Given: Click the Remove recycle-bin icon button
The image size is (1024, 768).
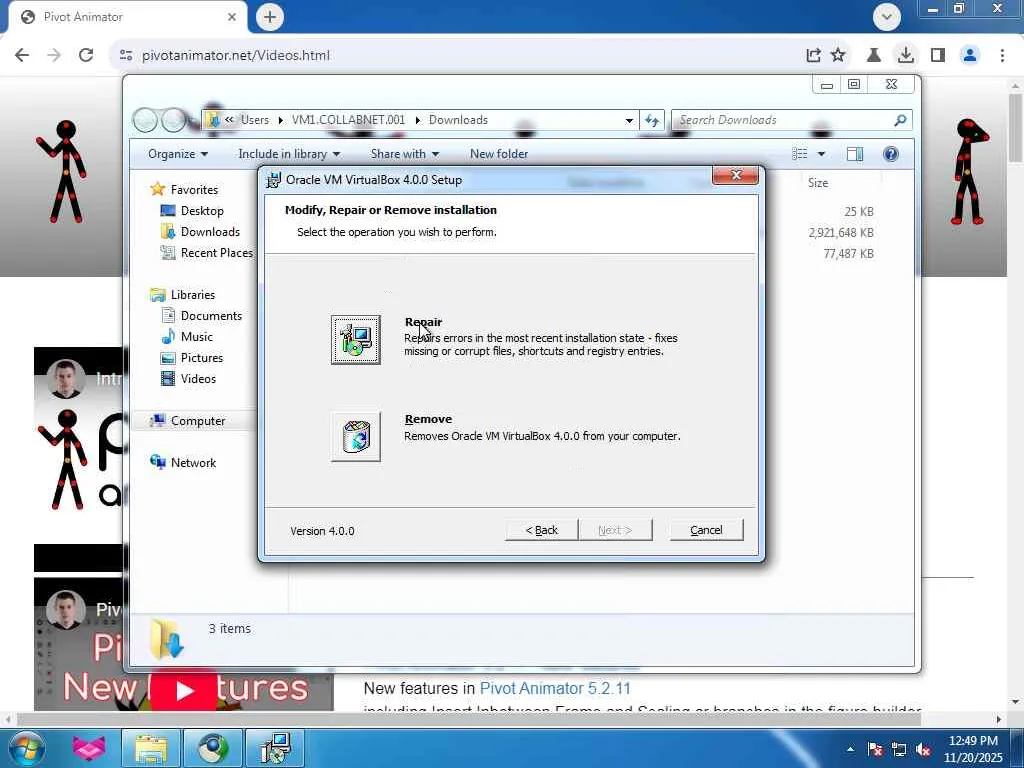Looking at the screenshot, I should (355, 436).
